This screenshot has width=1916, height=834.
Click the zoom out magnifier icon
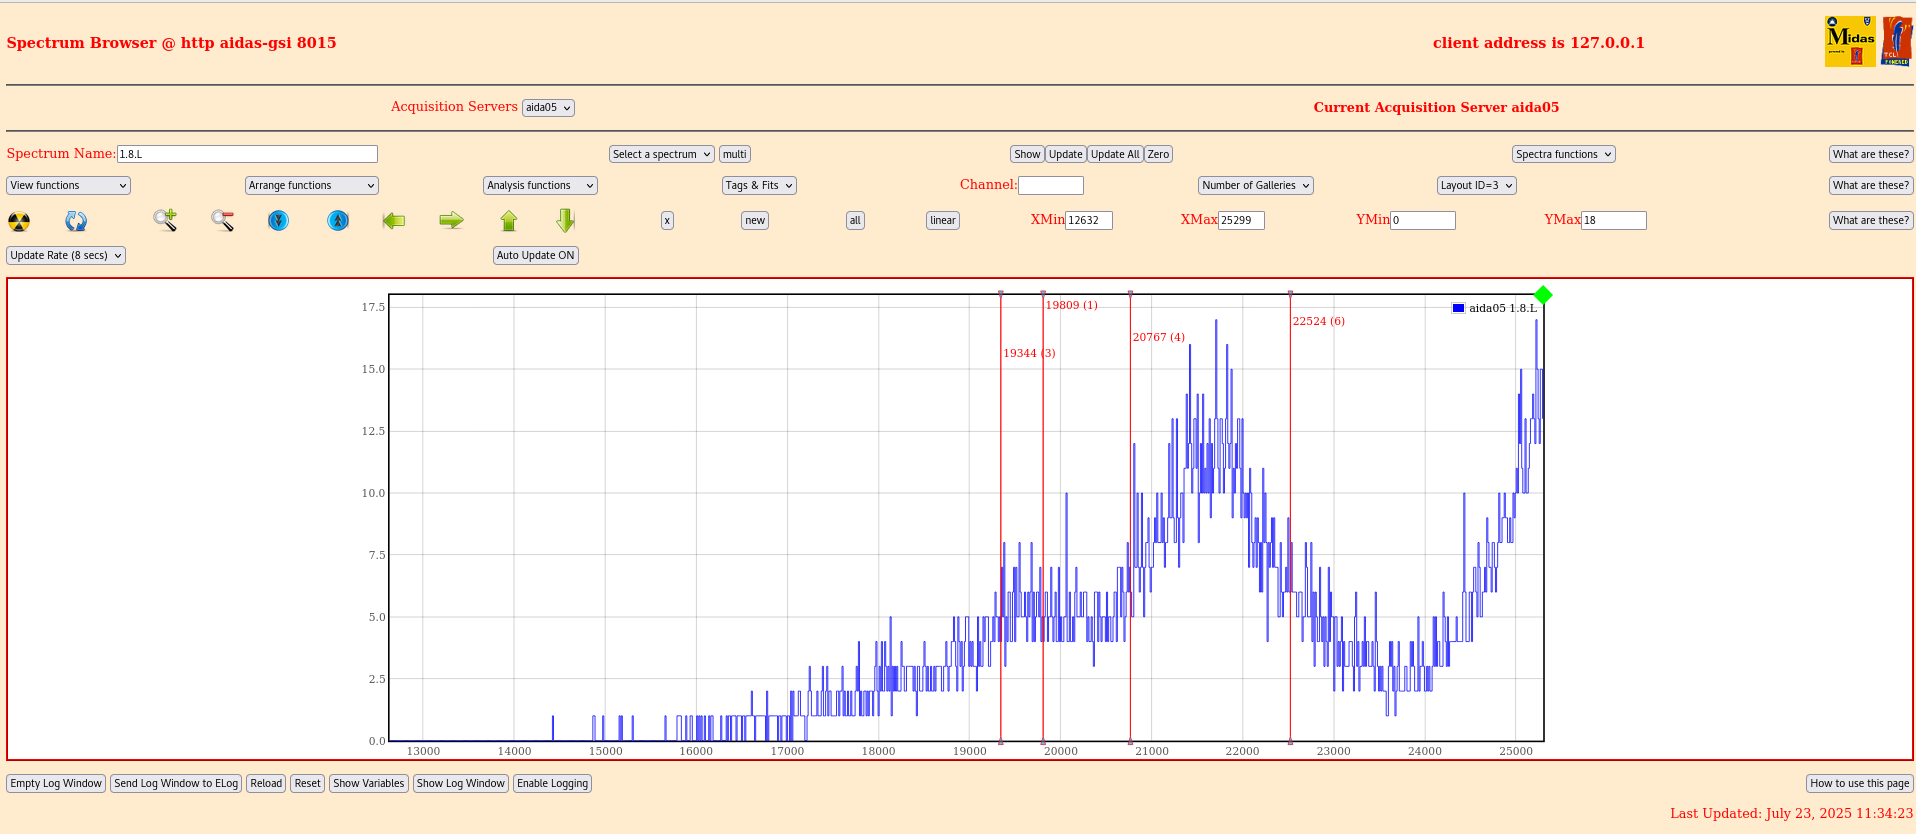point(222,220)
